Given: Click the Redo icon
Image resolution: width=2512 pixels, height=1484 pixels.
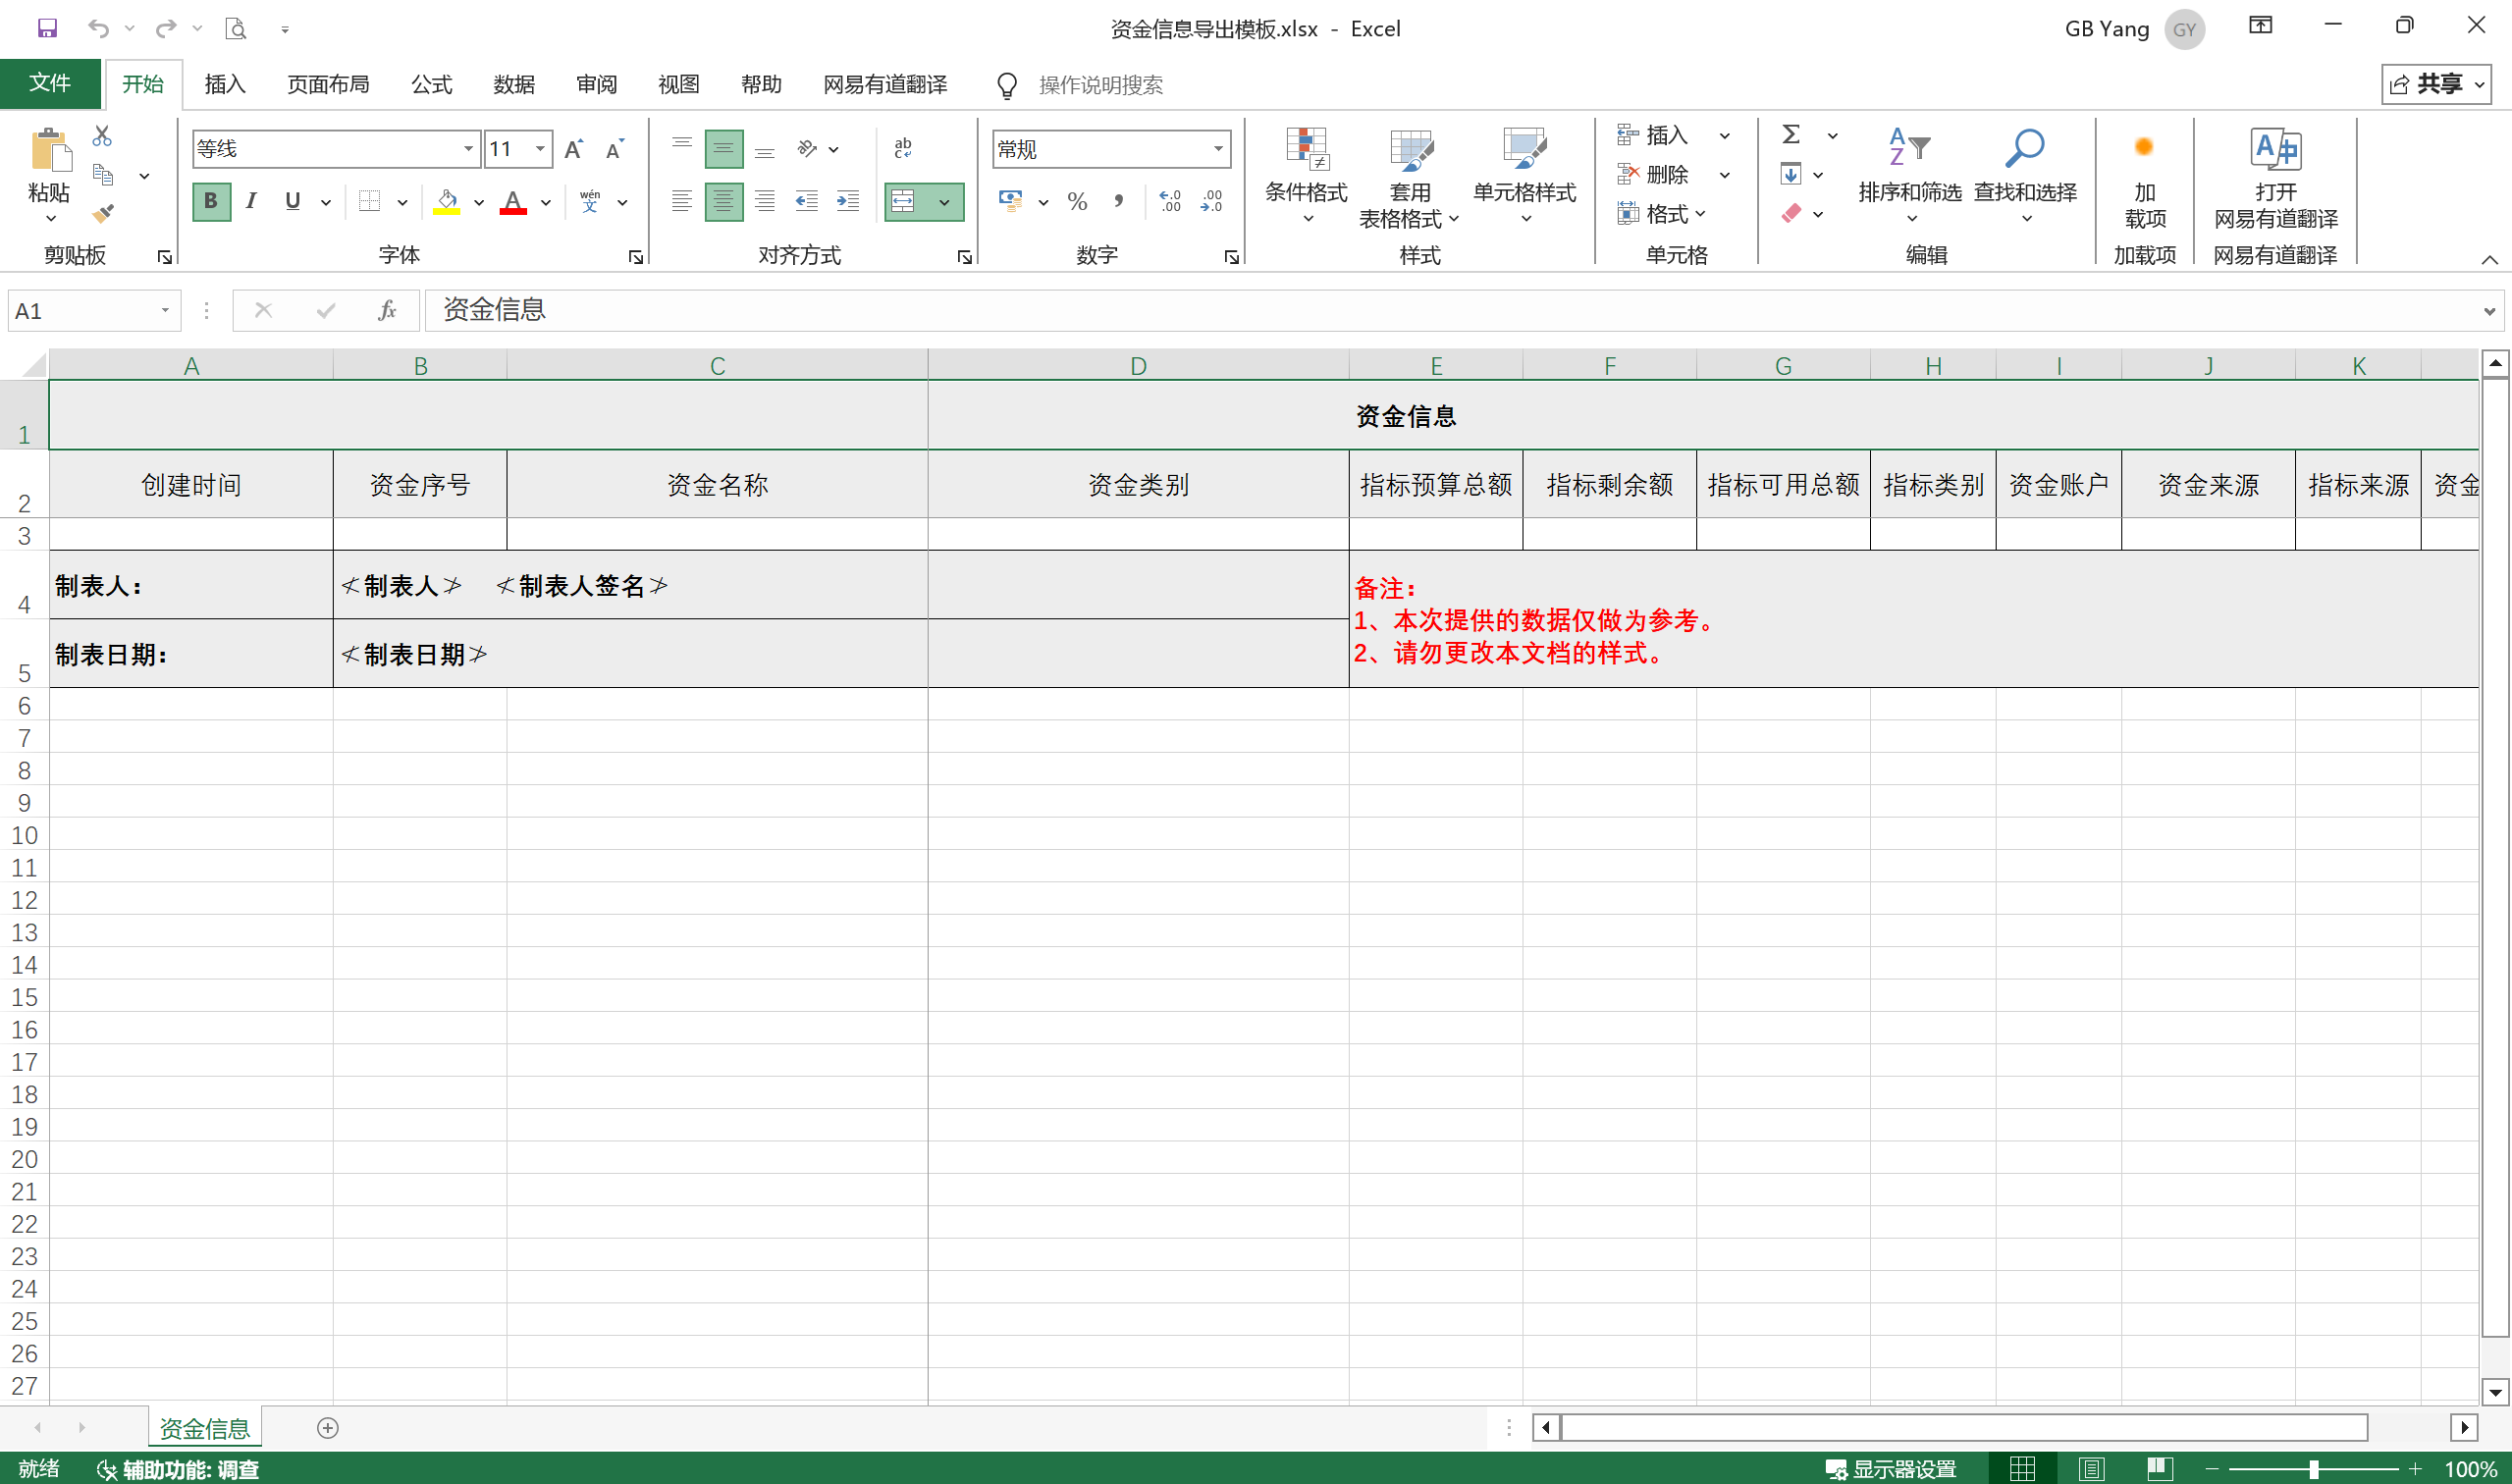Looking at the screenshot, I should click(166, 28).
